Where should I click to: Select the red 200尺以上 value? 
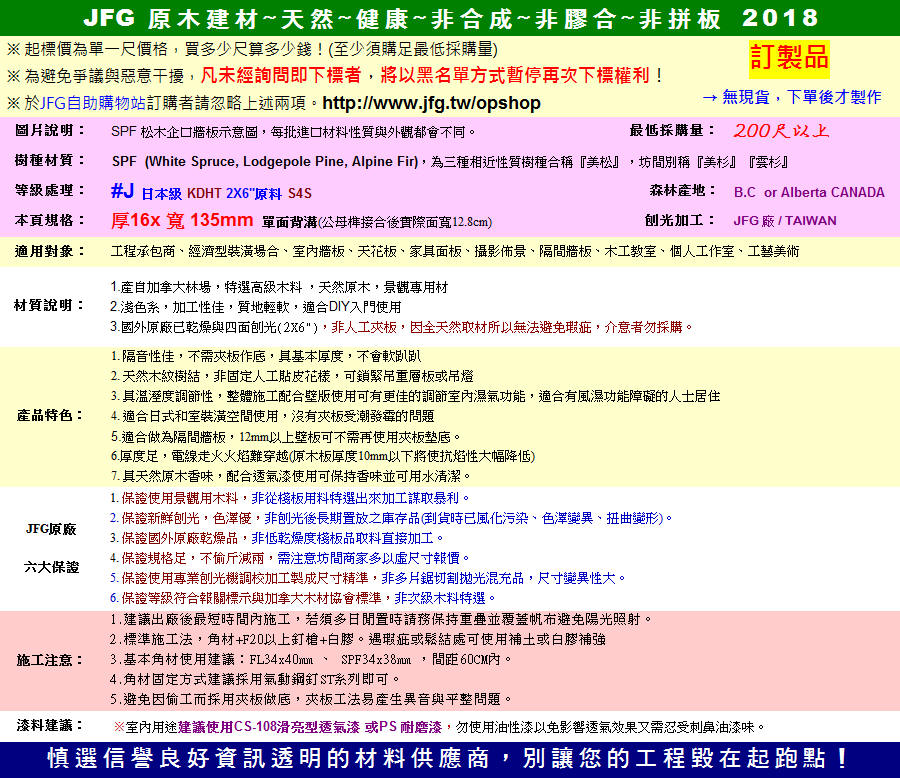(781, 131)
